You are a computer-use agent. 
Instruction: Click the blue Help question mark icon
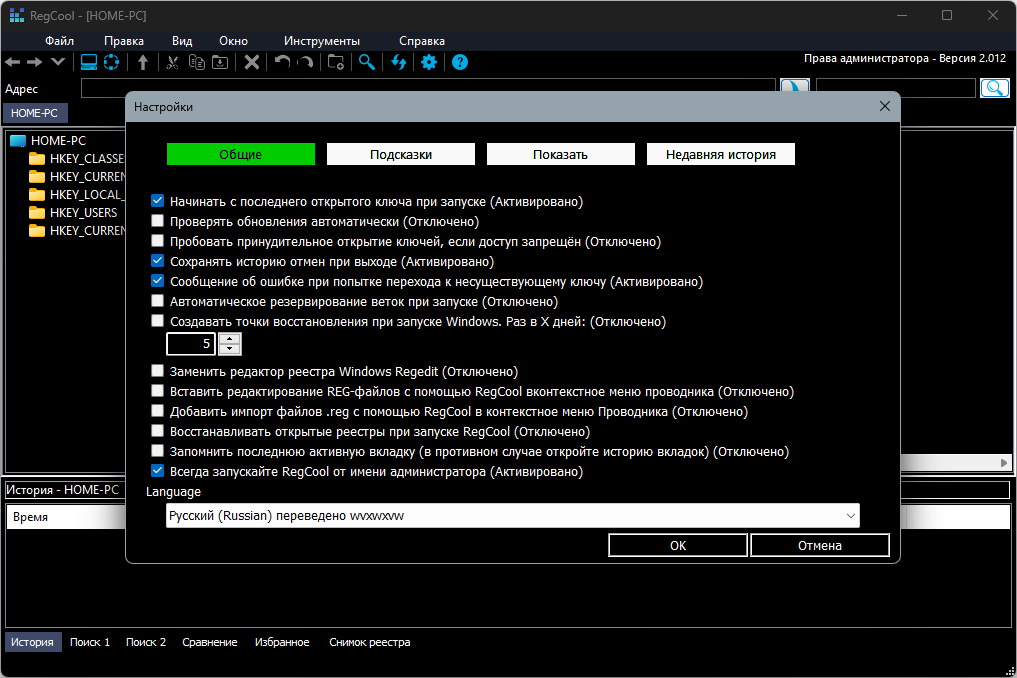(460, 62)
